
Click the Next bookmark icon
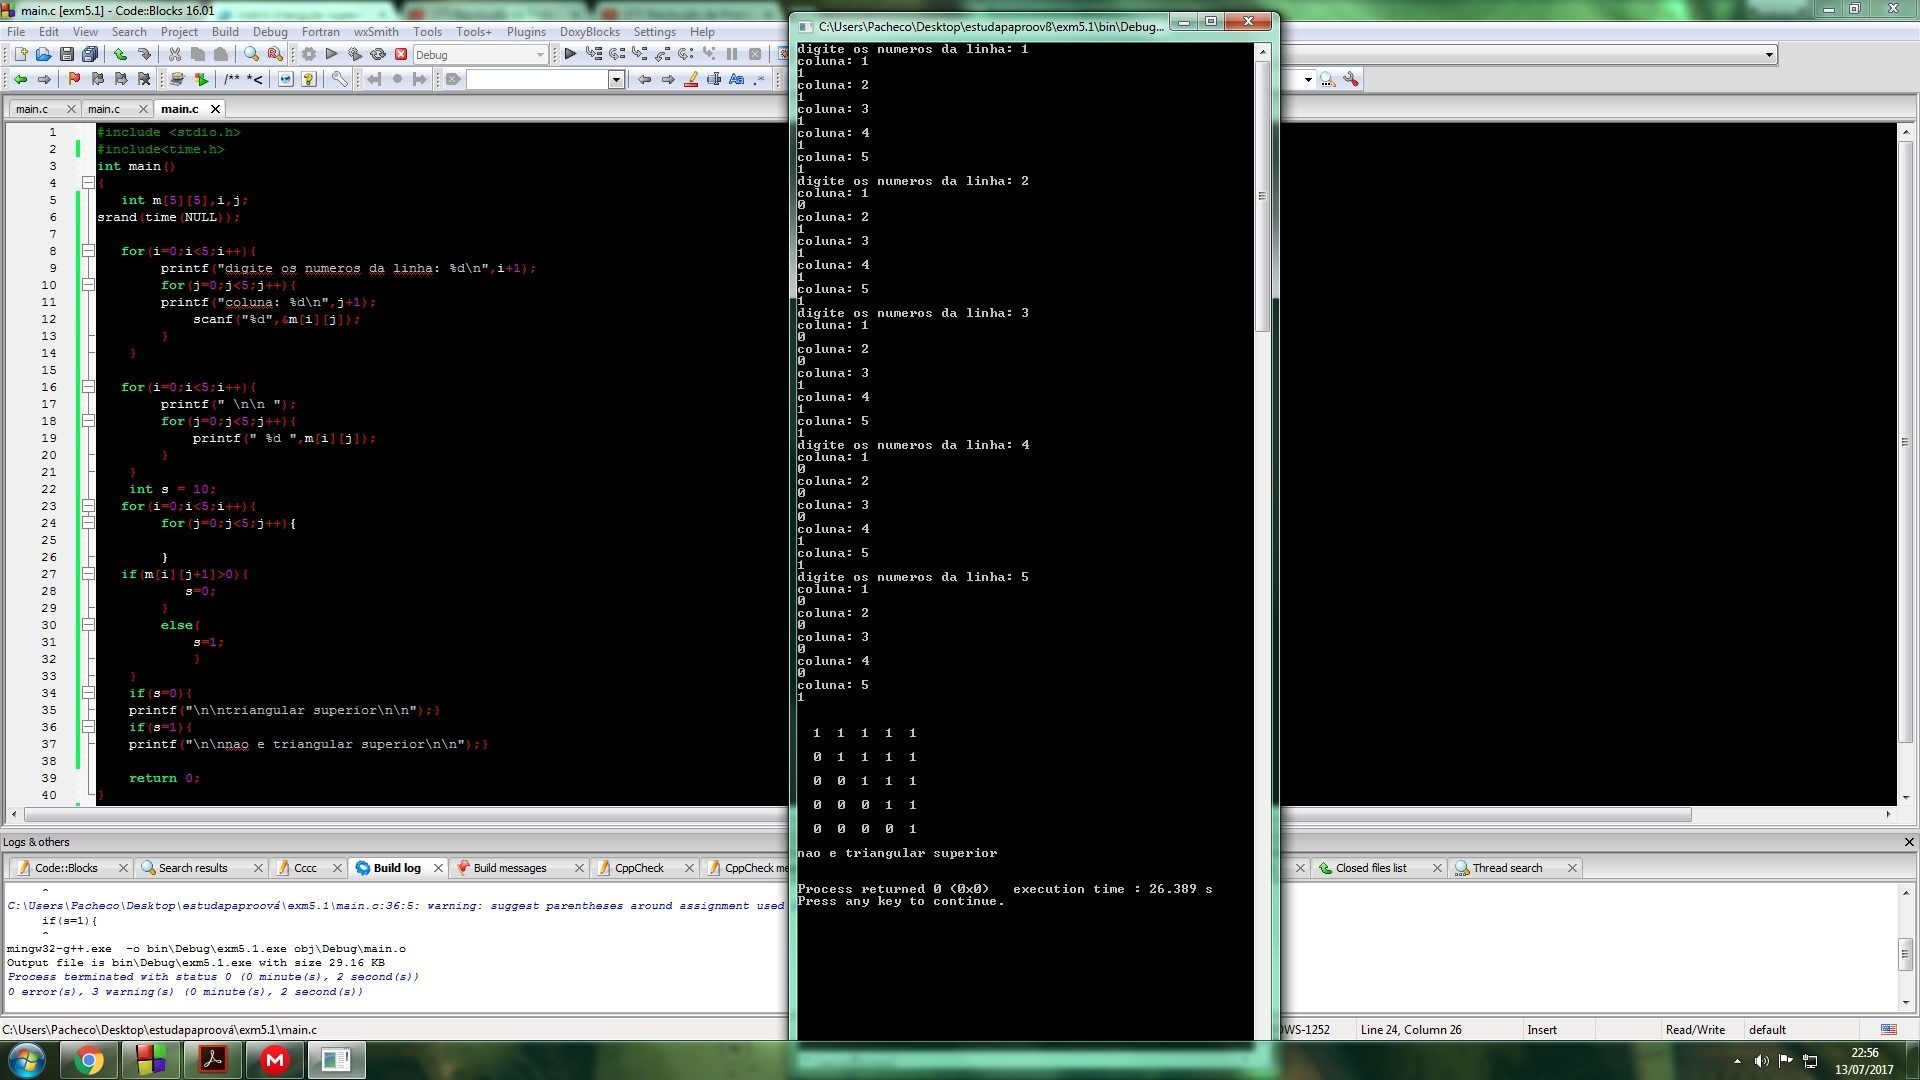click(121, 79)
